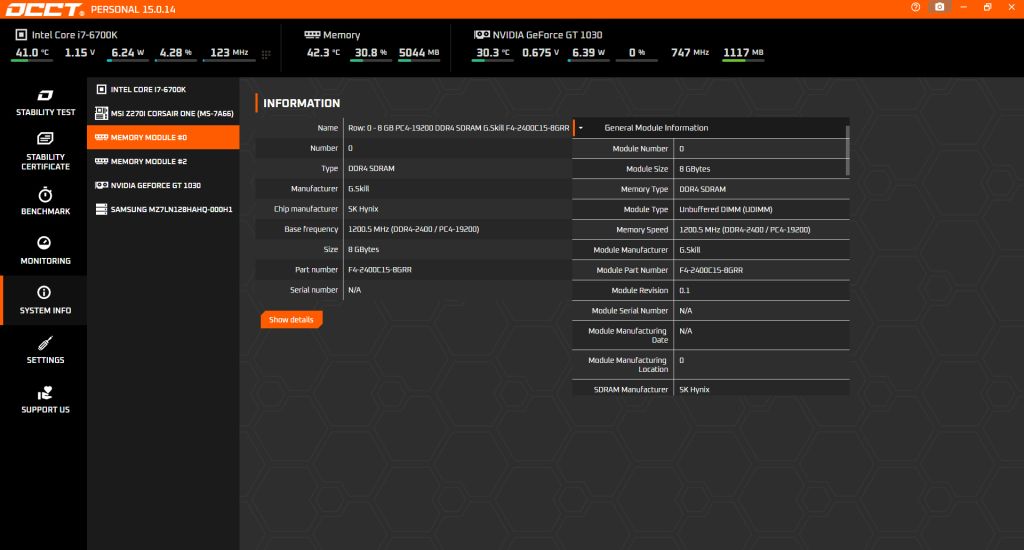Image resolution: width=1024 pixels, height=550 pixels.
Task: Click the RAM icon beside Memory Module #0
Action: (x=101, y=137)
